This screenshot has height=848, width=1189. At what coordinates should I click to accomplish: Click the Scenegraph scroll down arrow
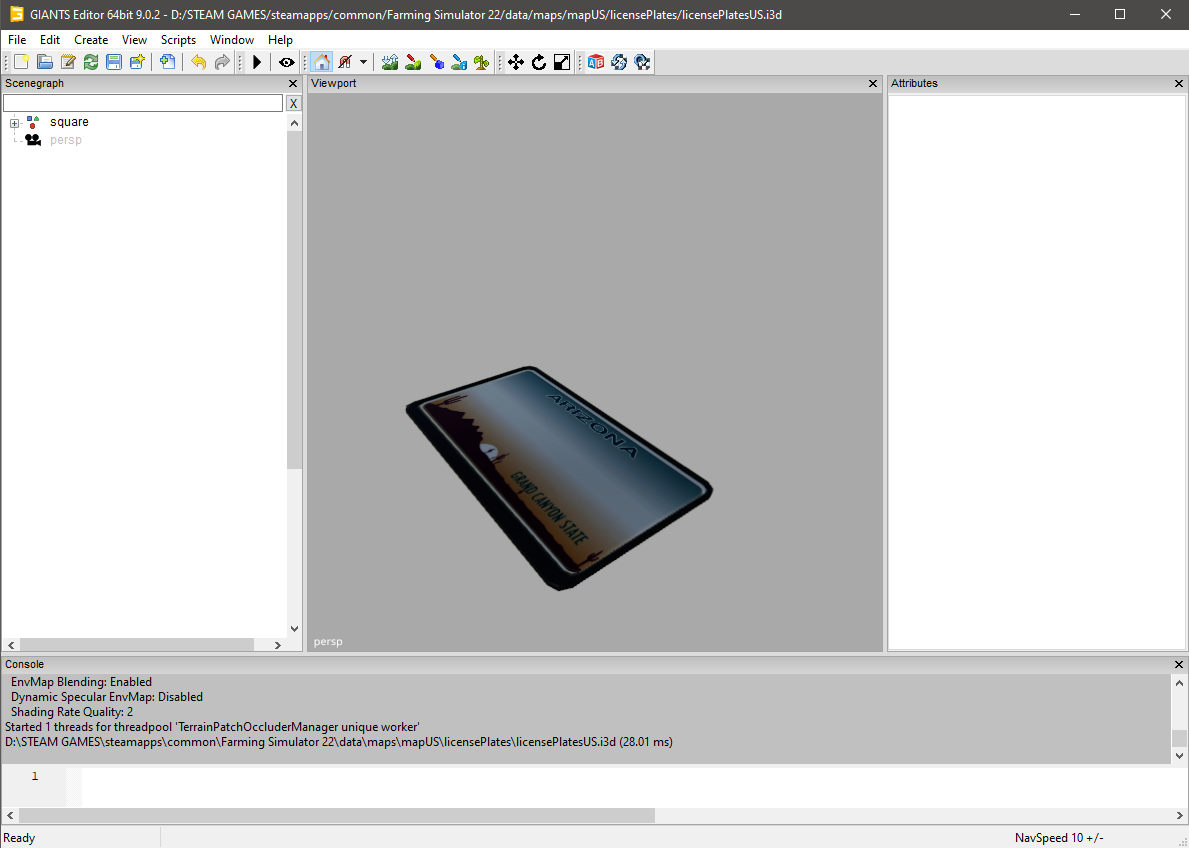(294, 629)
